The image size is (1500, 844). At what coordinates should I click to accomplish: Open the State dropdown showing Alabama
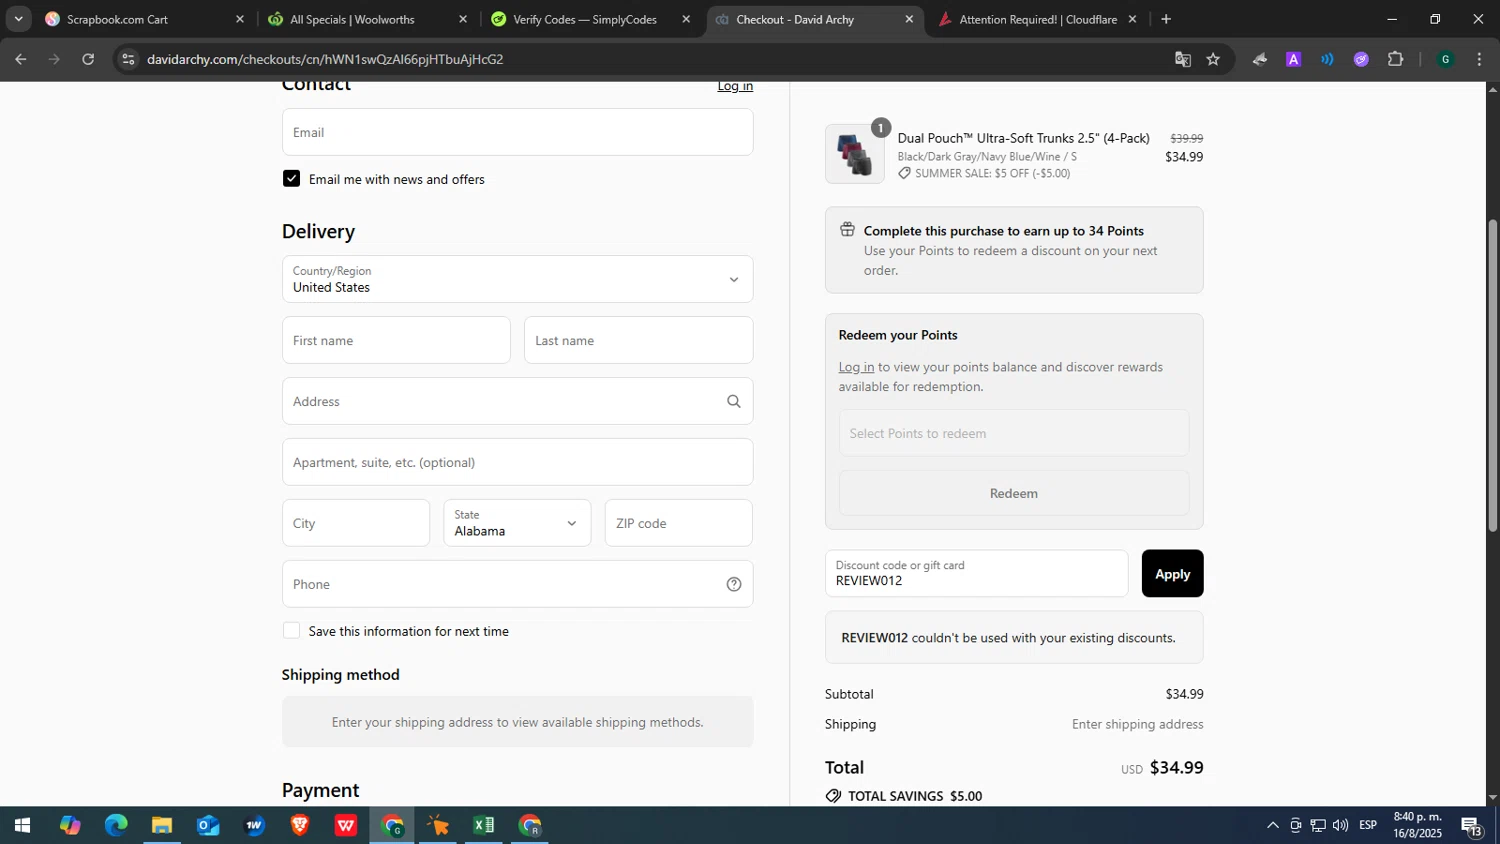coord(517,523)
